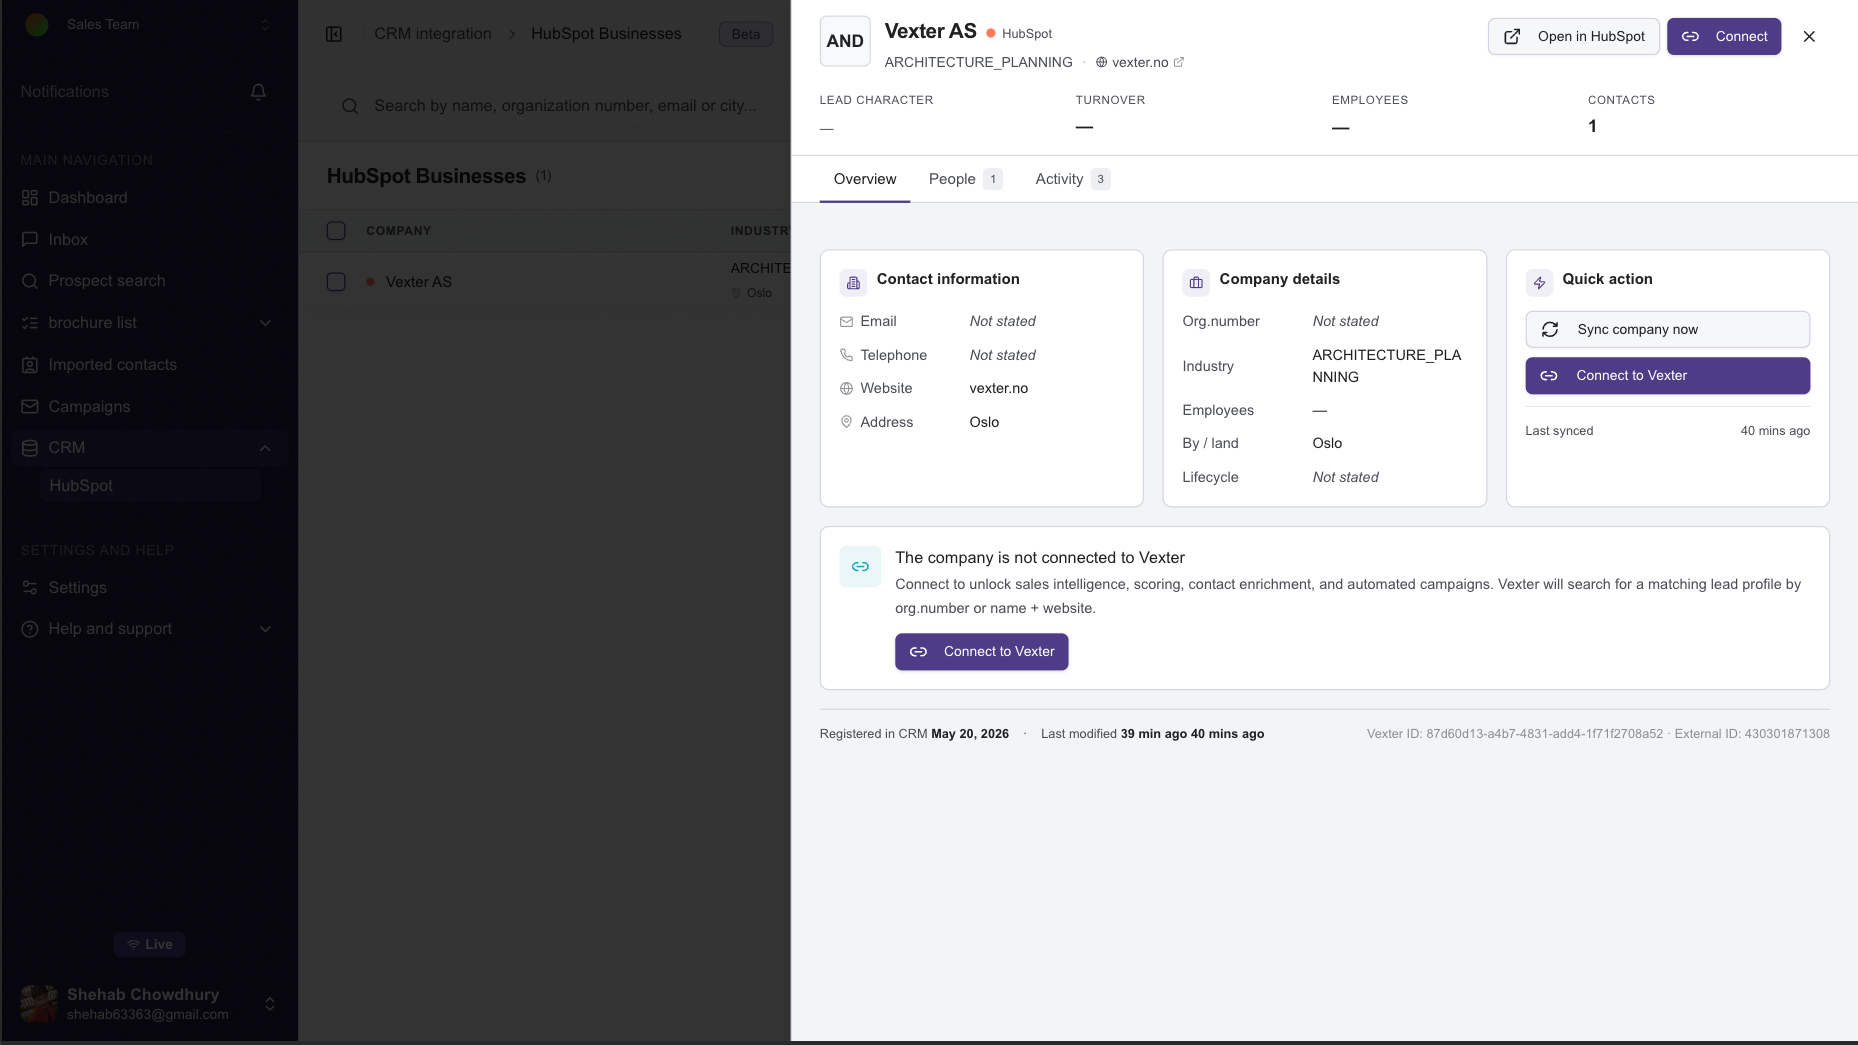The height and width of the screenshot is (1045, 1858).
Task: Click the Company details briefcase icon
Action: click(x=1196, y=283)
